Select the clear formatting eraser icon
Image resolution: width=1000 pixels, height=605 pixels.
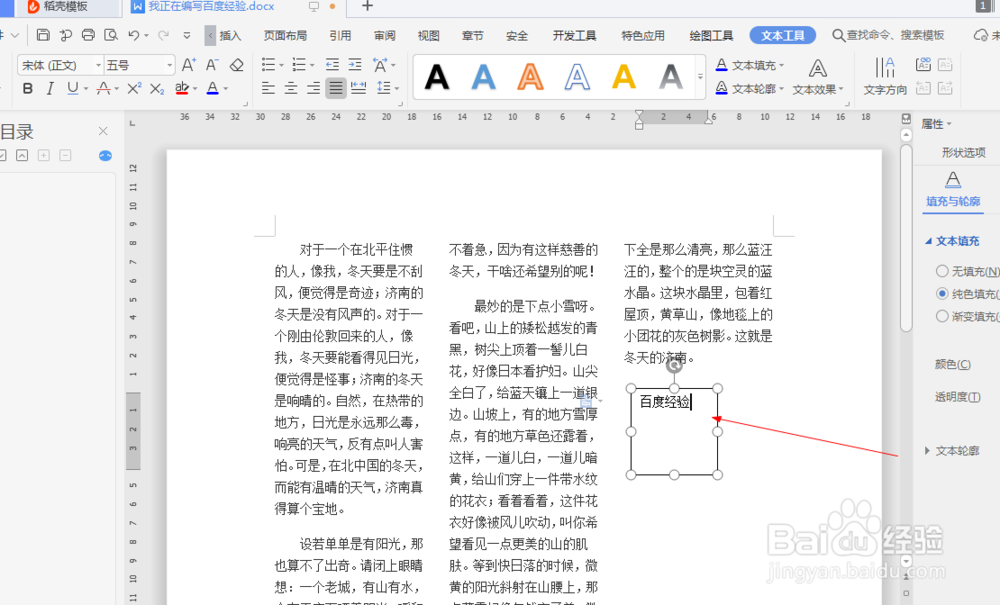[x=237, y=64]
